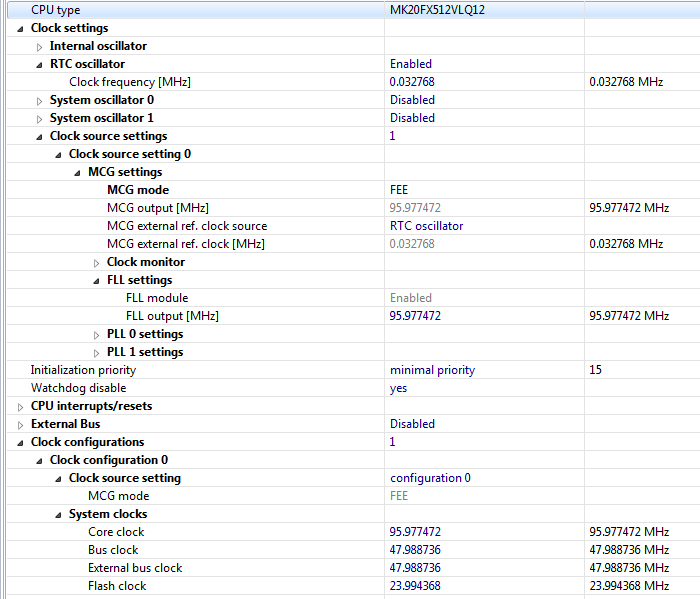Collapse the Clock source settings node
Screen dimensions: 700x599
39,137
